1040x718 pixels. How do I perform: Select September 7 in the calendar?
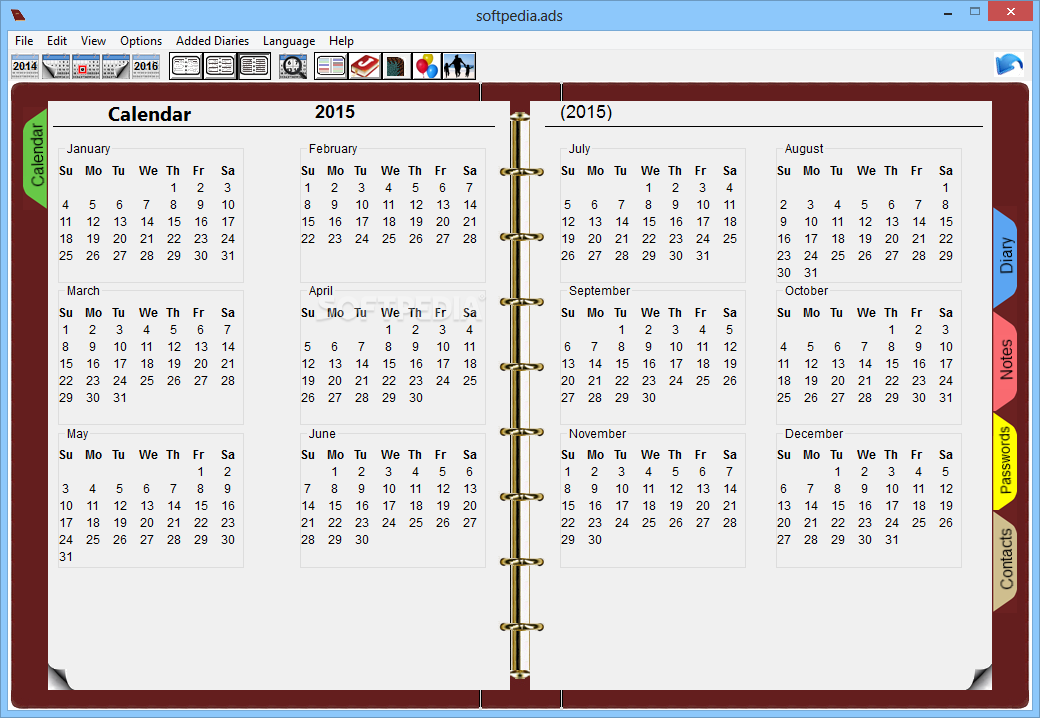click(x=594, y=347)
